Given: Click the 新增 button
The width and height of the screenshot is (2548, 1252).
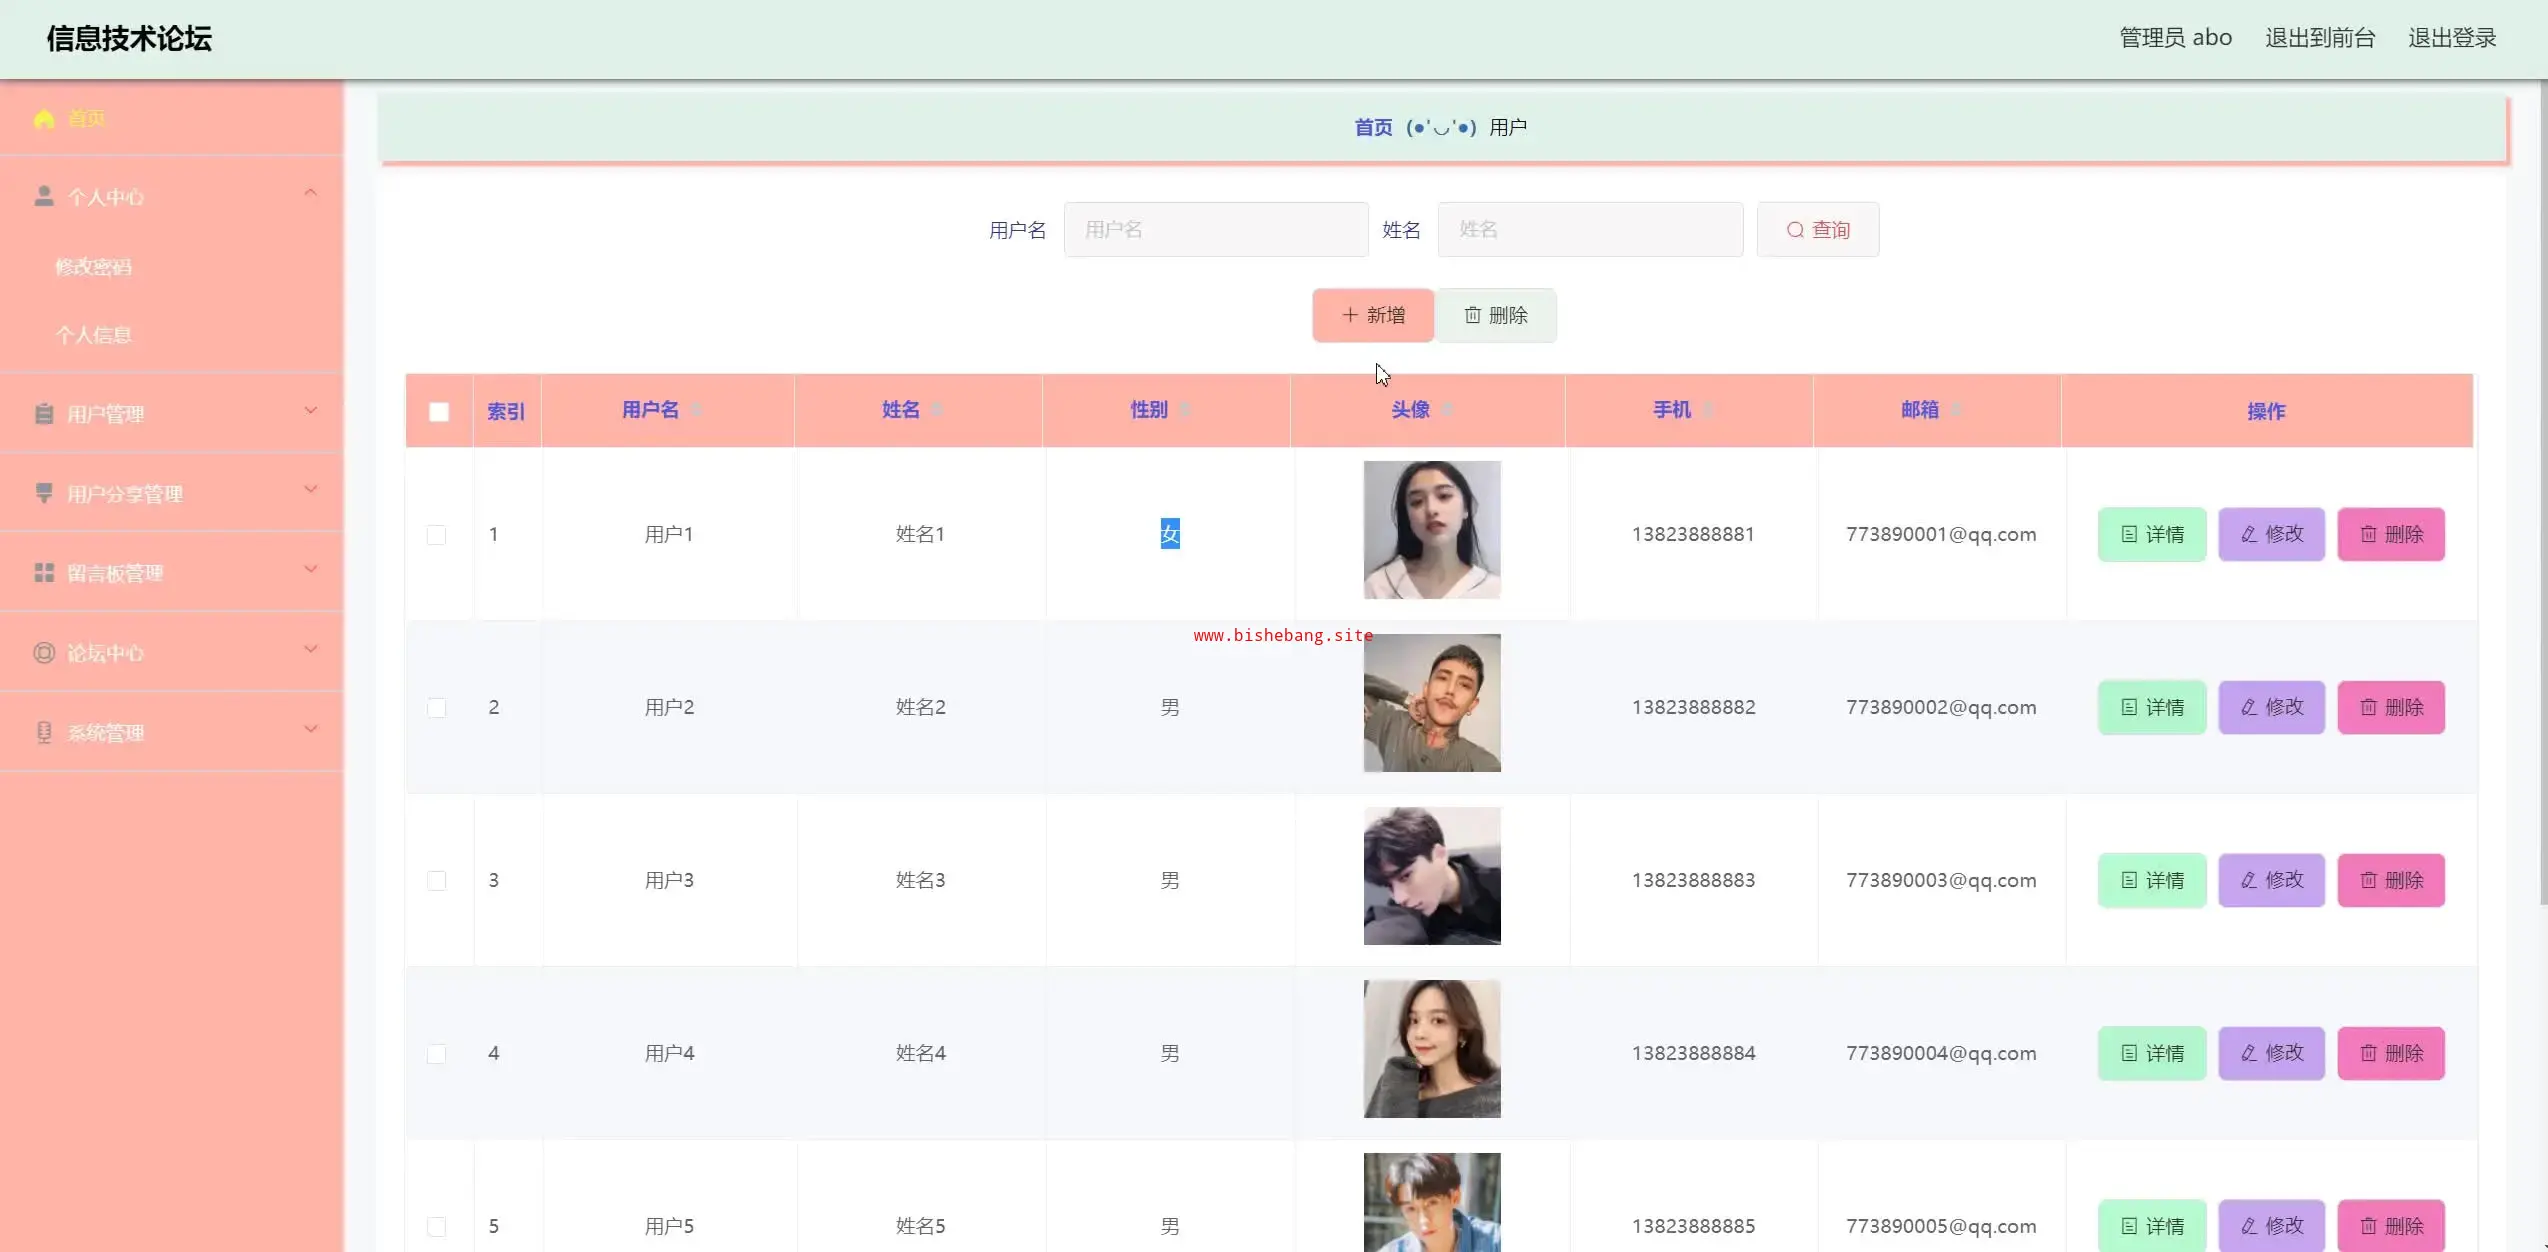Looking at the screenshot, I should (1373, 316).
